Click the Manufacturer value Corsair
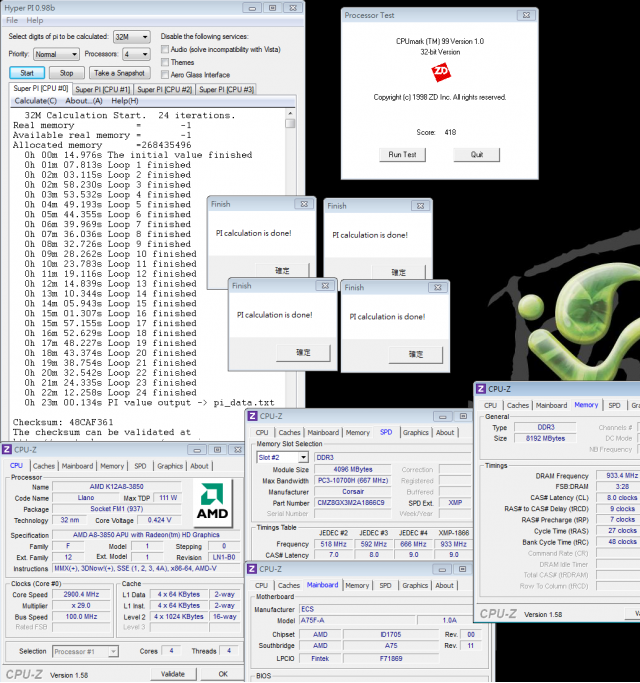The height and width of the screenshot is (683, 640). (352, 491)
